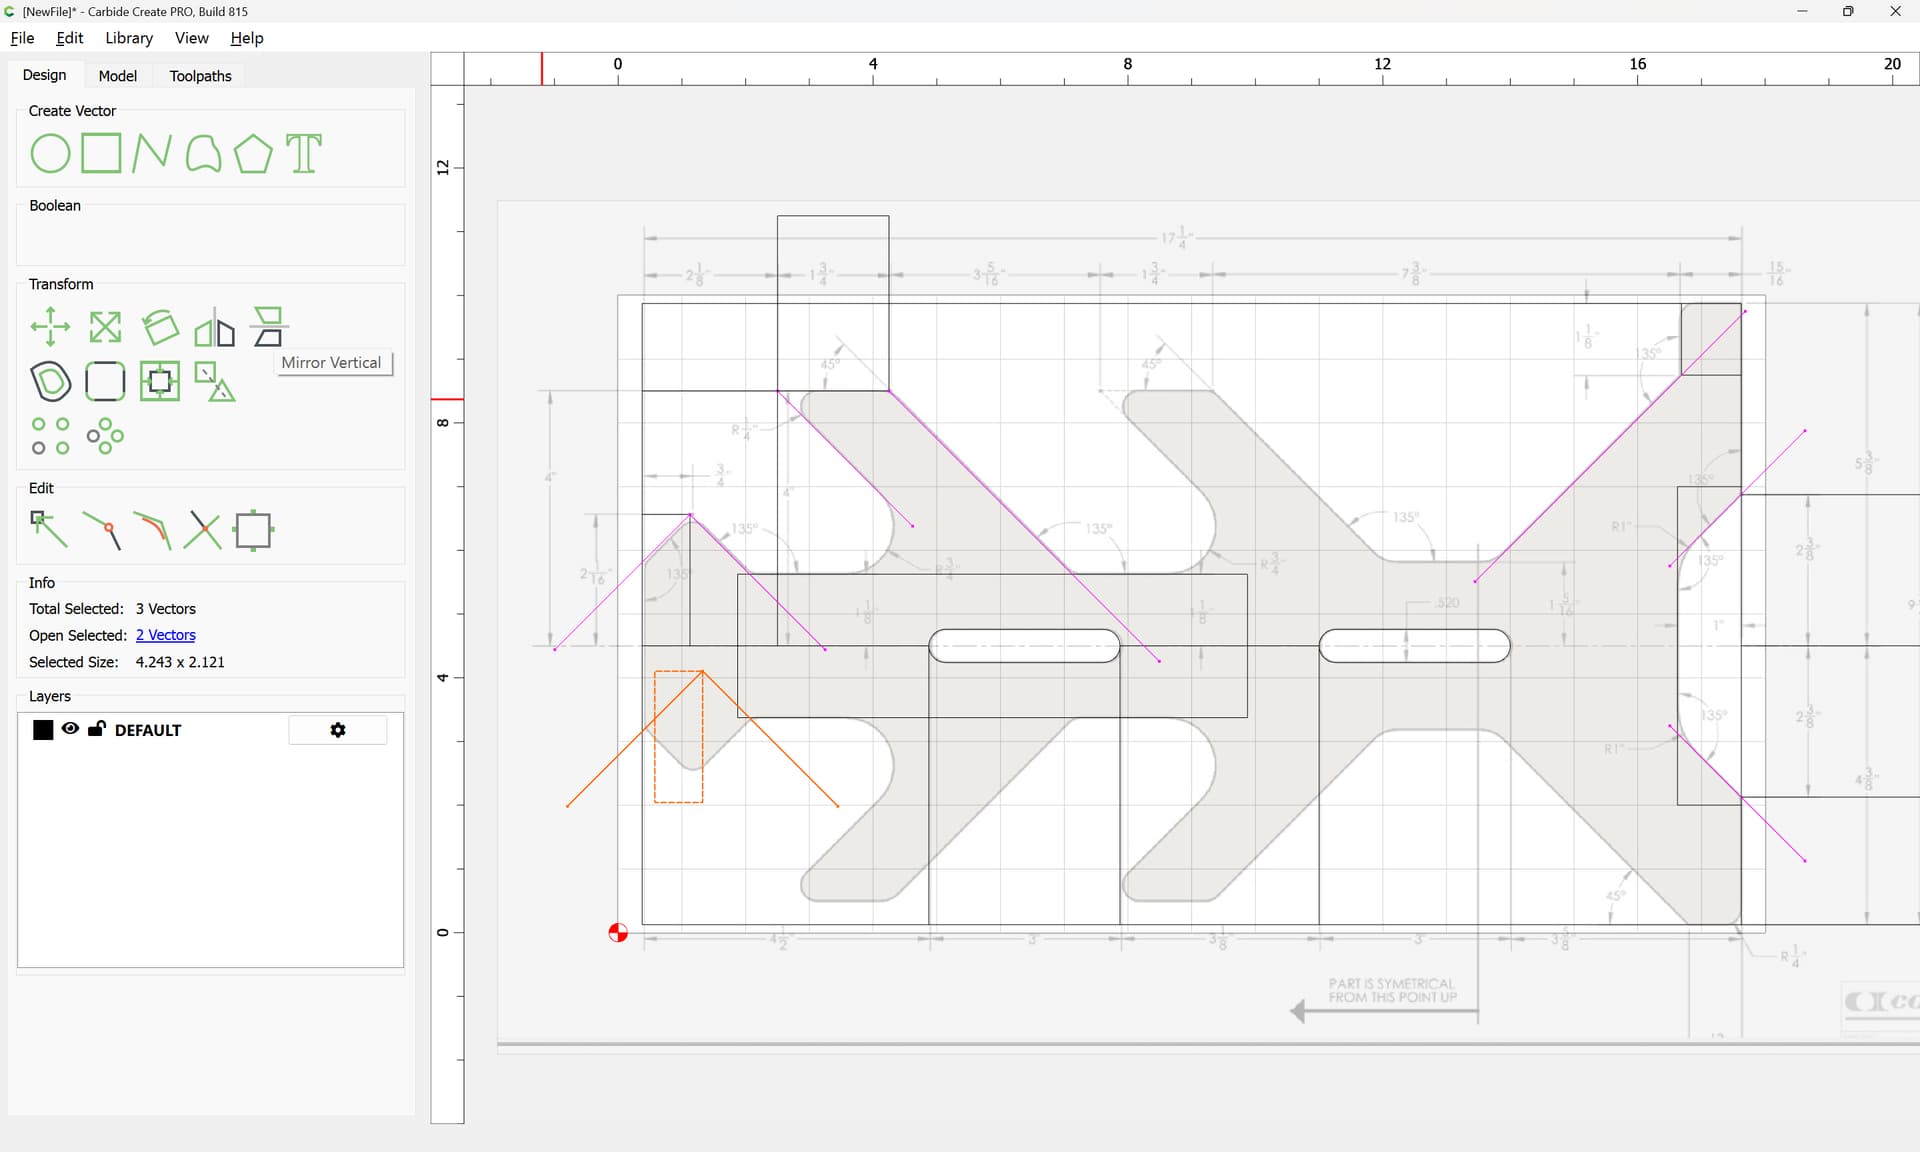The image size is (1920, 1152).
Task: Switch to the Toolpaths tab
Action: [x=200, y=76]
